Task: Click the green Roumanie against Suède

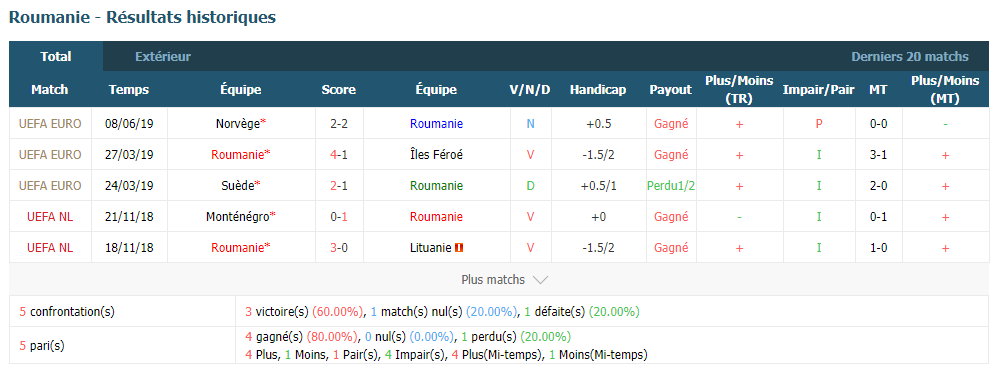Action: 436,186
